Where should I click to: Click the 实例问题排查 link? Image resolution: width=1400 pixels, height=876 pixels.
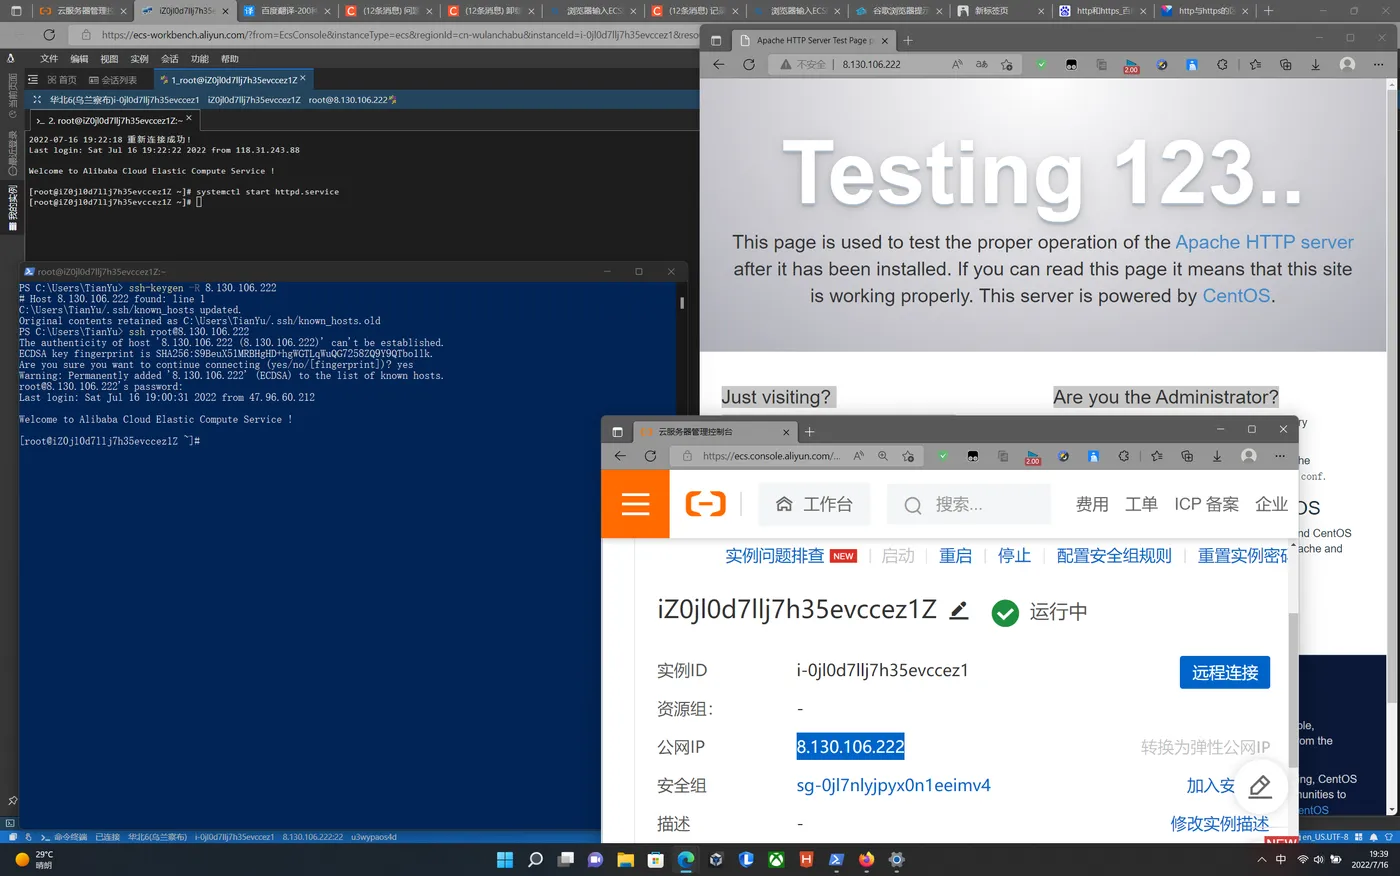click(775, 556)
